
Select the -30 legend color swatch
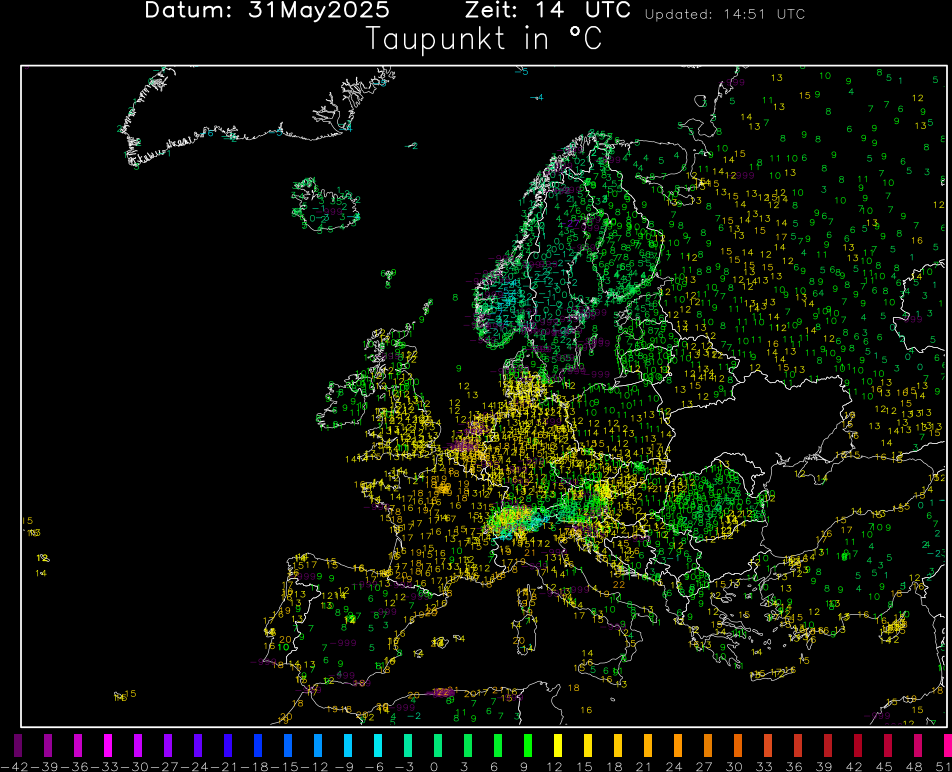point(138,745)
